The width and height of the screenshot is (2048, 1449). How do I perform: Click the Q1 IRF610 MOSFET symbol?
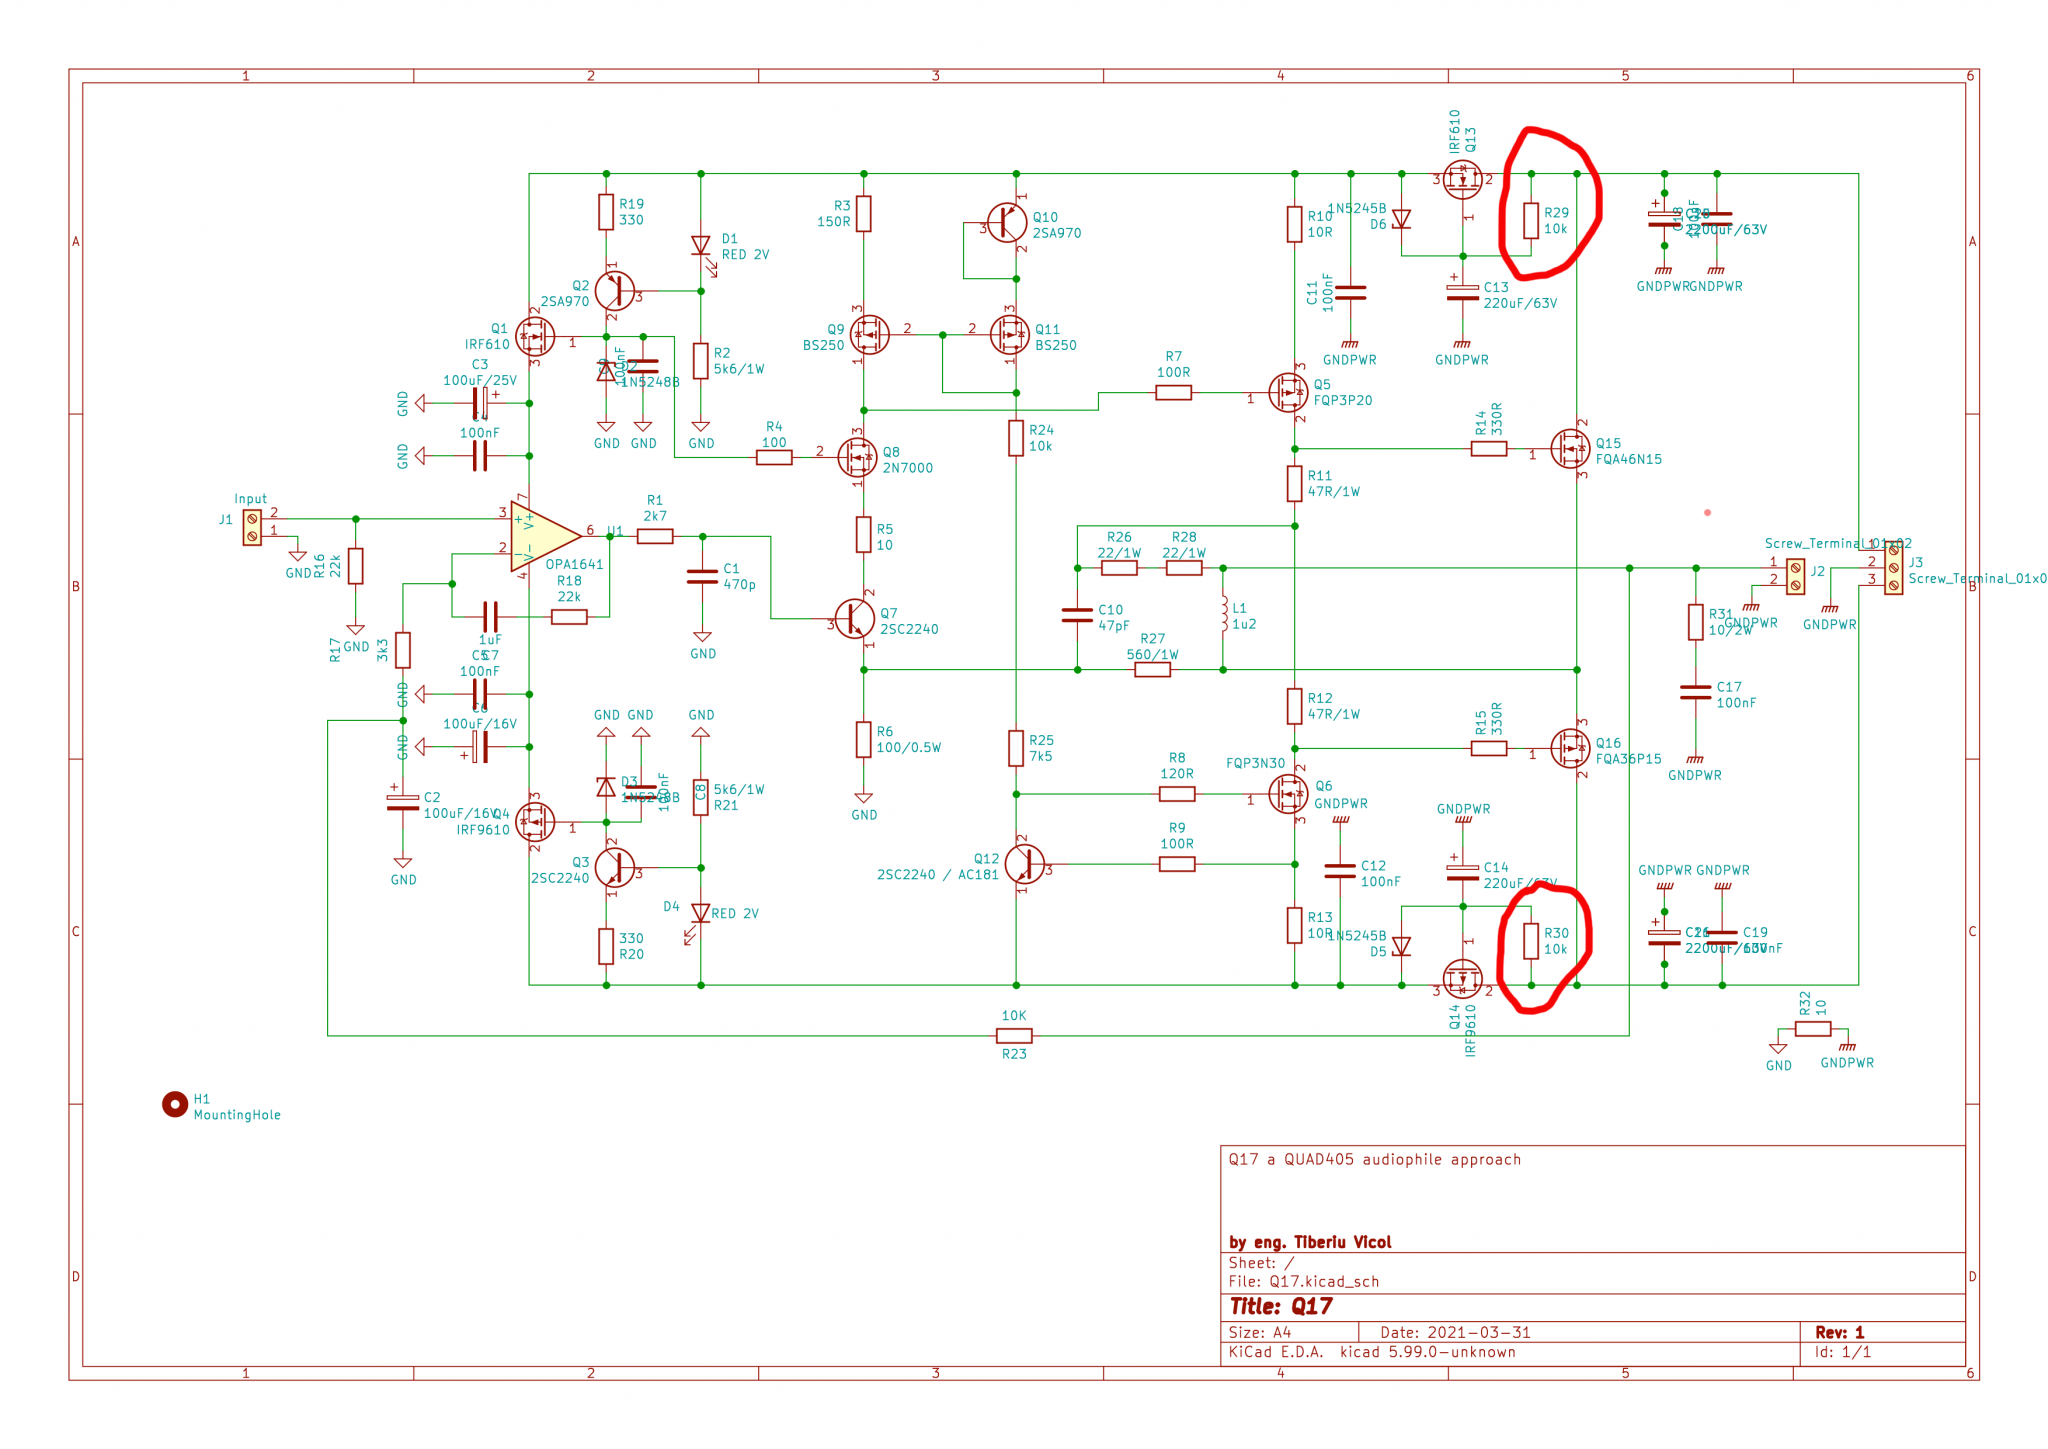(x=535, y=337)
